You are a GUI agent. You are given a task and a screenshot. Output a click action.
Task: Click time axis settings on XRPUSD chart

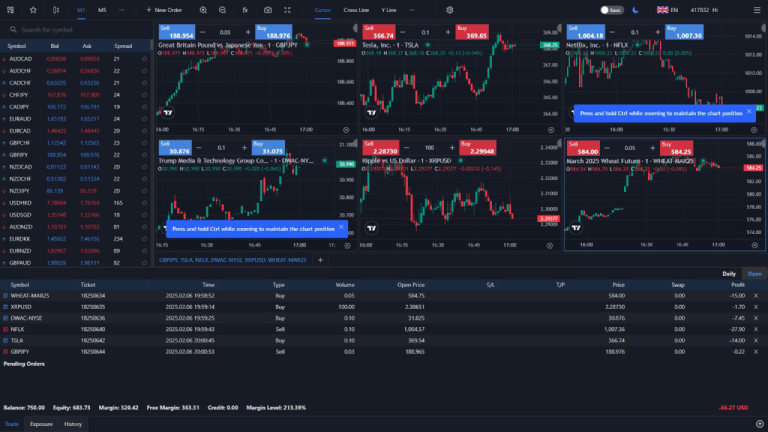click(x=550, y=245)
